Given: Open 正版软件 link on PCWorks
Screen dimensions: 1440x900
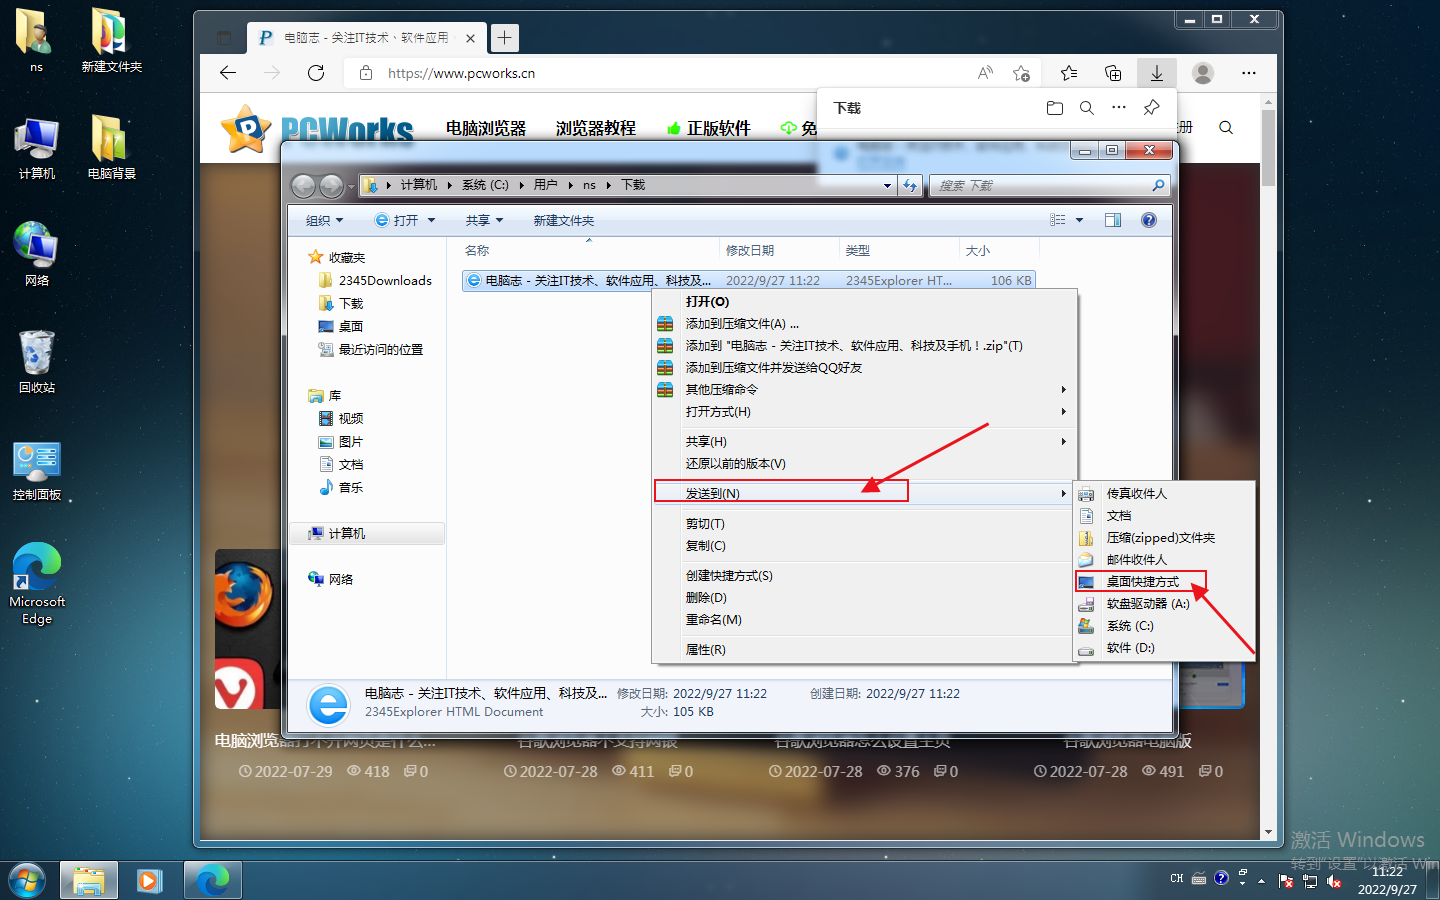Looking at the screenshot, I should click(708, 128).
